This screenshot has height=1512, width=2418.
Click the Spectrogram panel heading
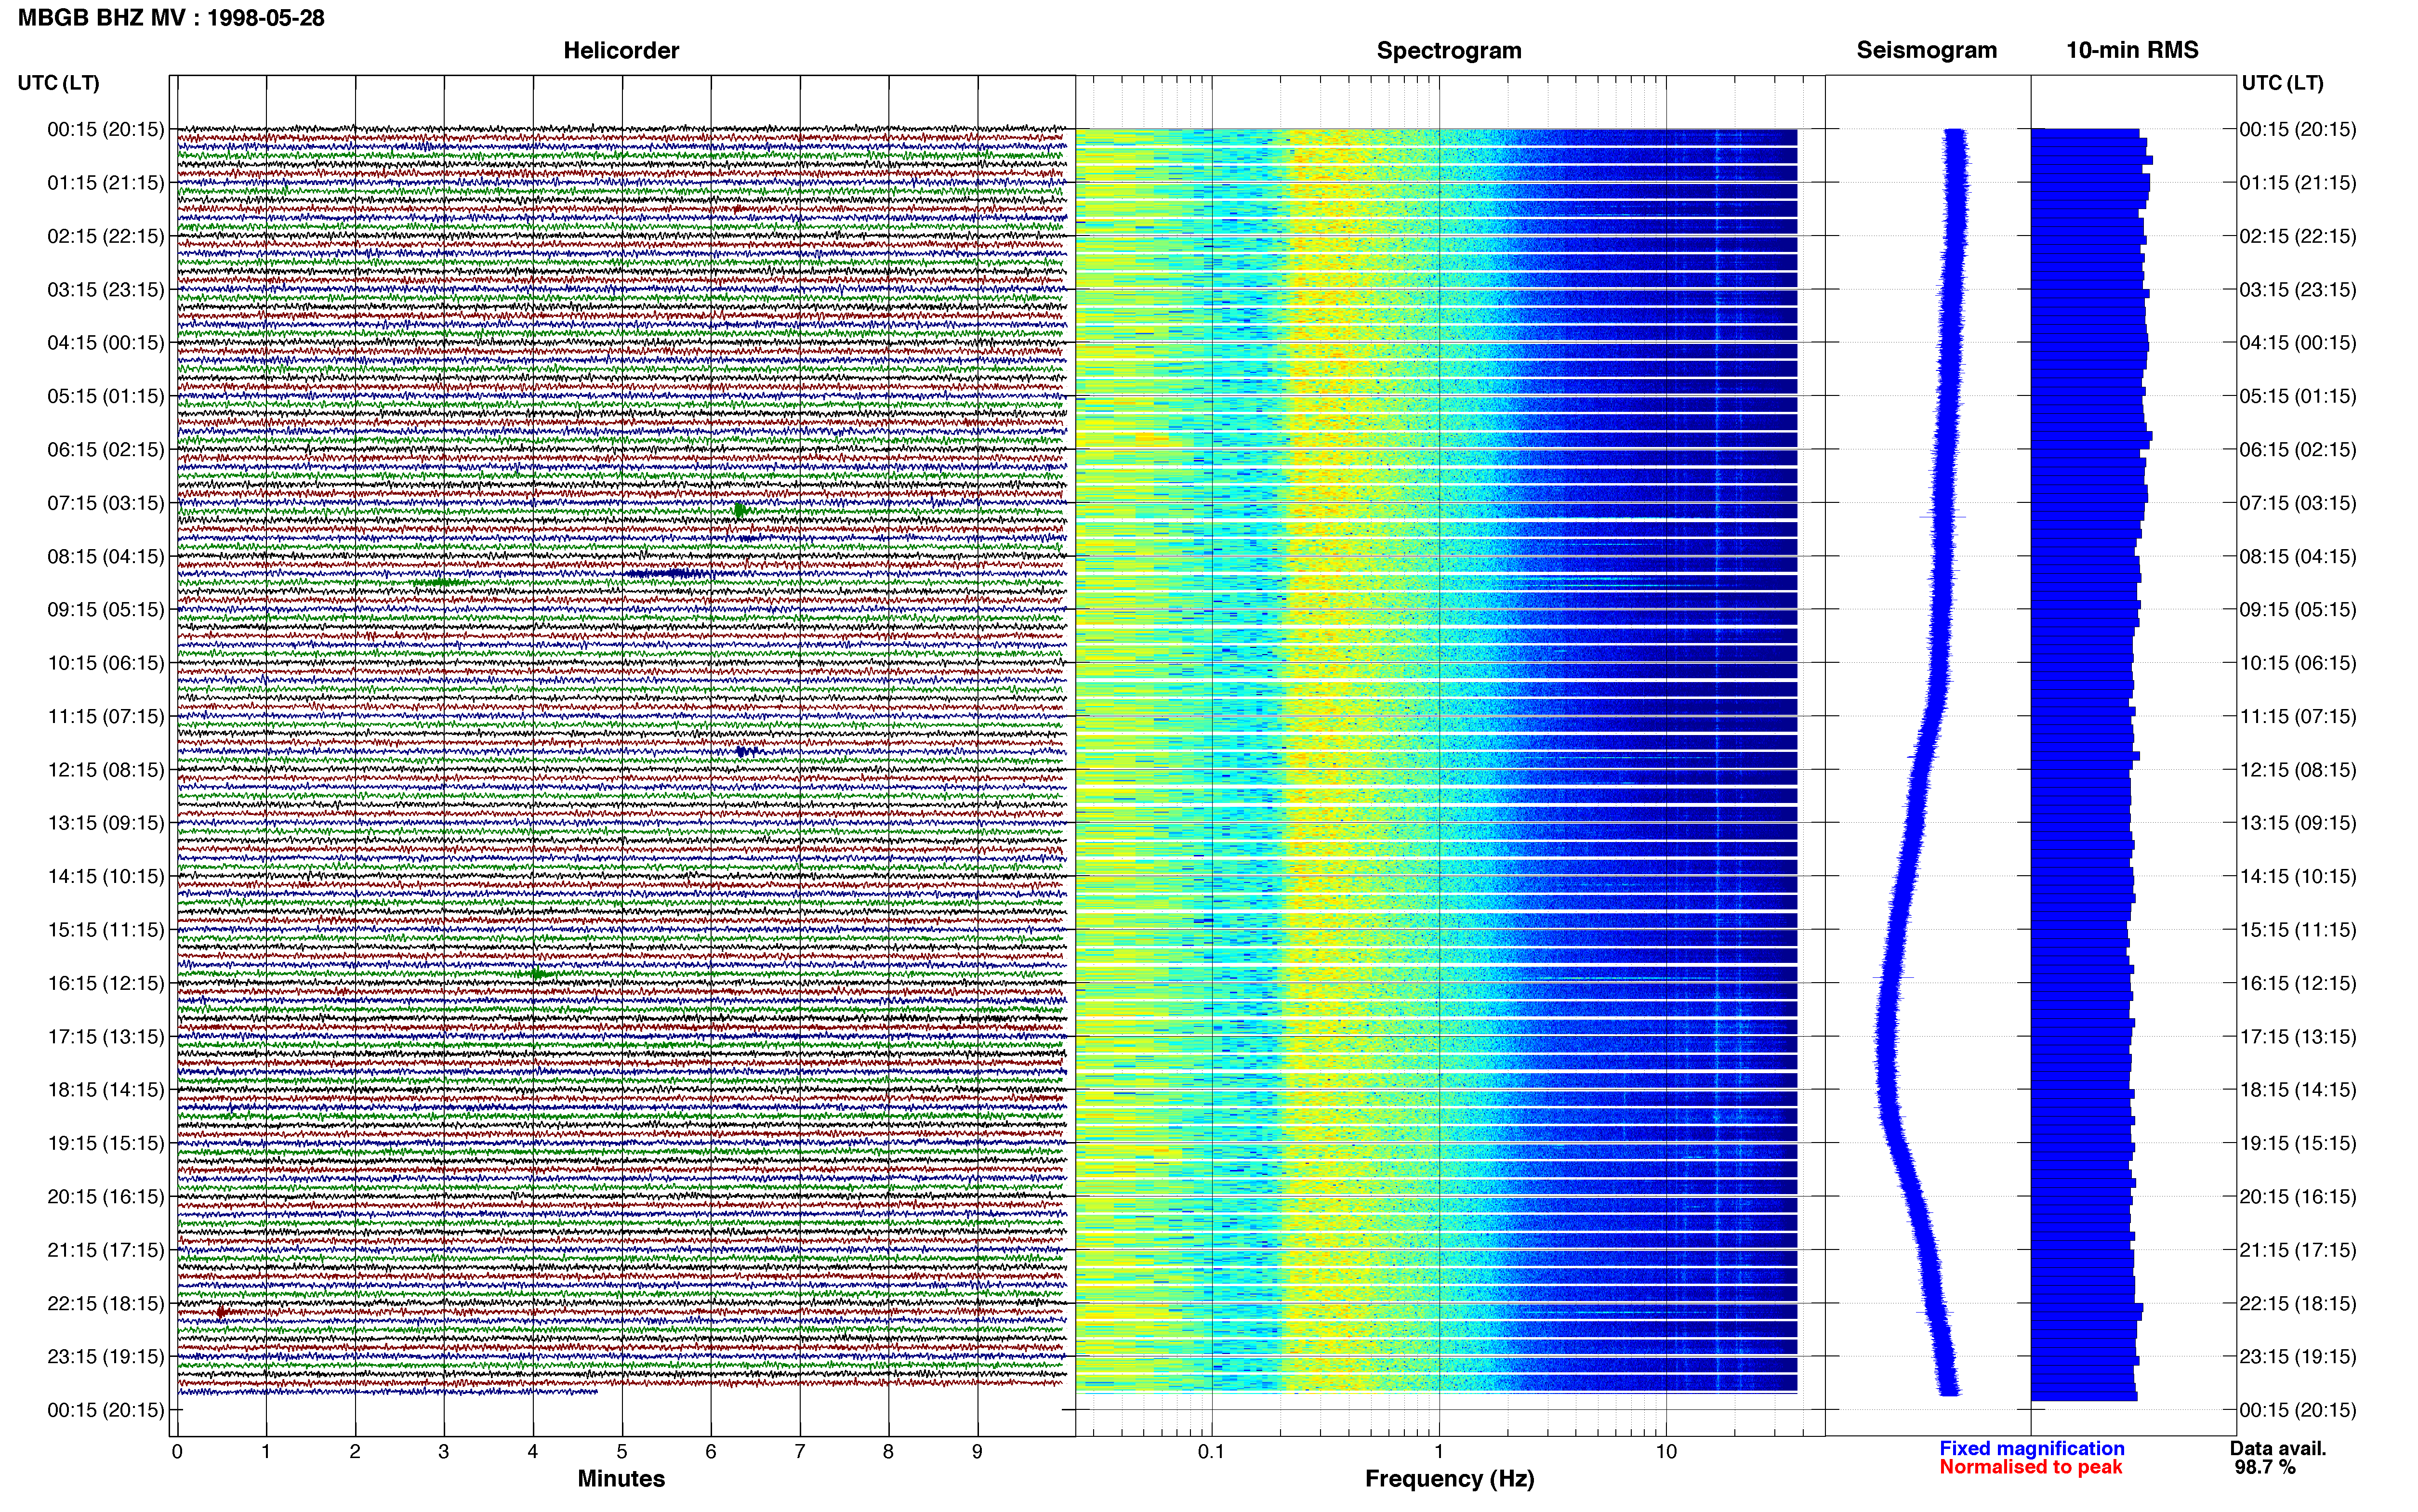[1449, 50]
